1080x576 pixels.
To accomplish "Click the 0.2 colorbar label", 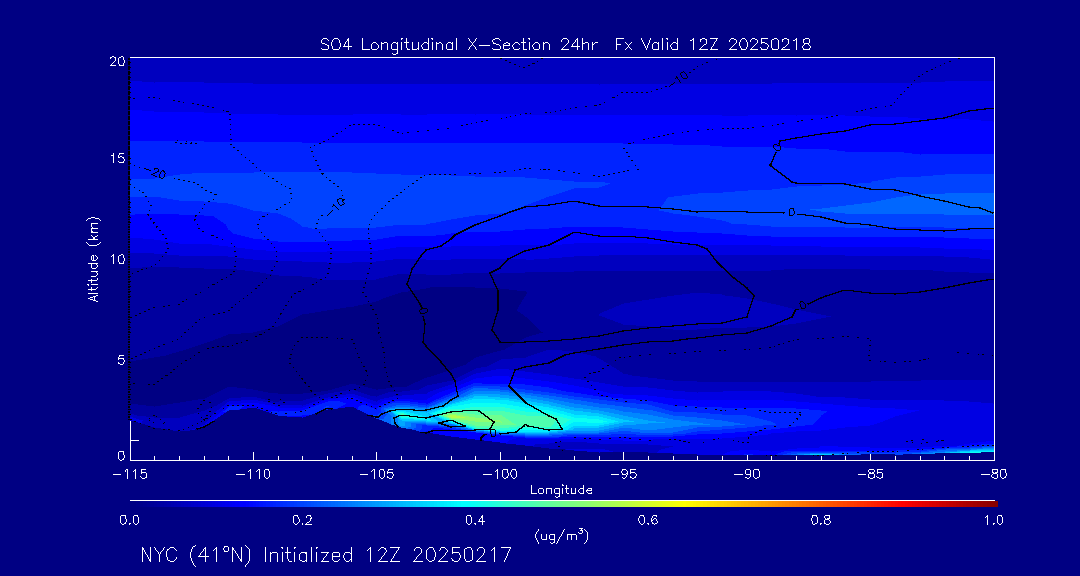I will 302,520.
